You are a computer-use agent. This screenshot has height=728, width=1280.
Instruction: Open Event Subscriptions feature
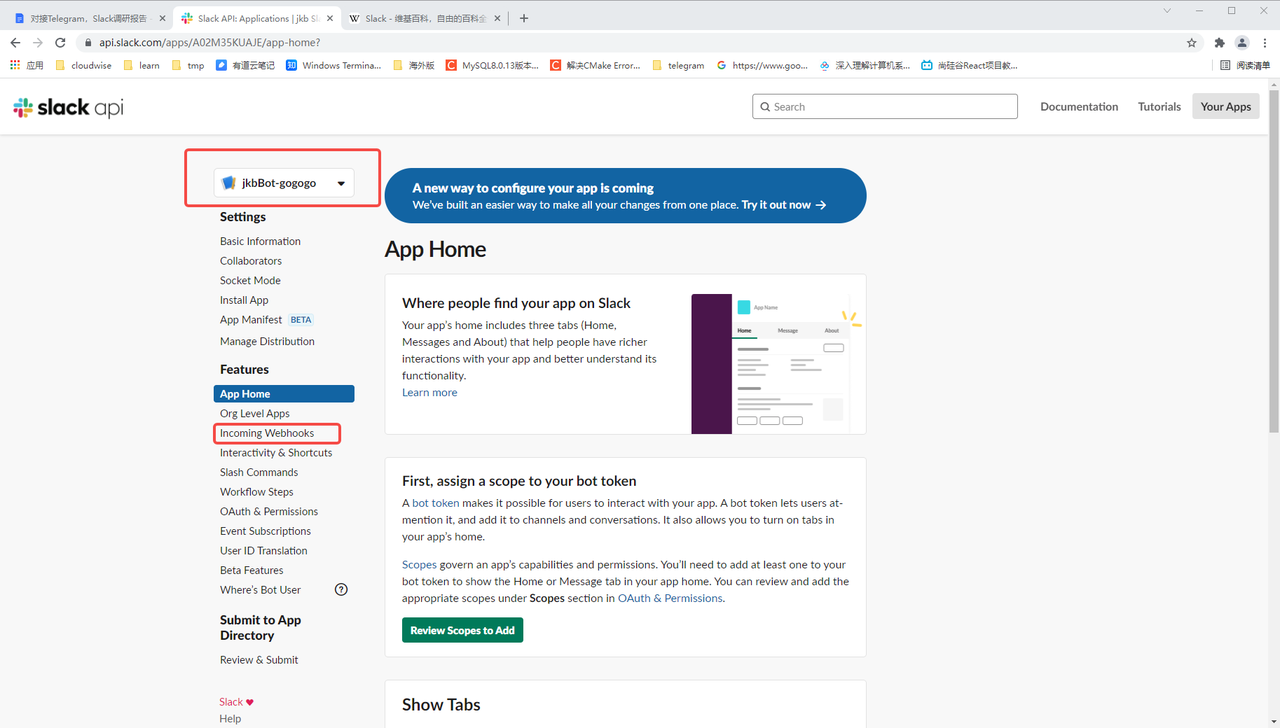click(x=265, y=531)
